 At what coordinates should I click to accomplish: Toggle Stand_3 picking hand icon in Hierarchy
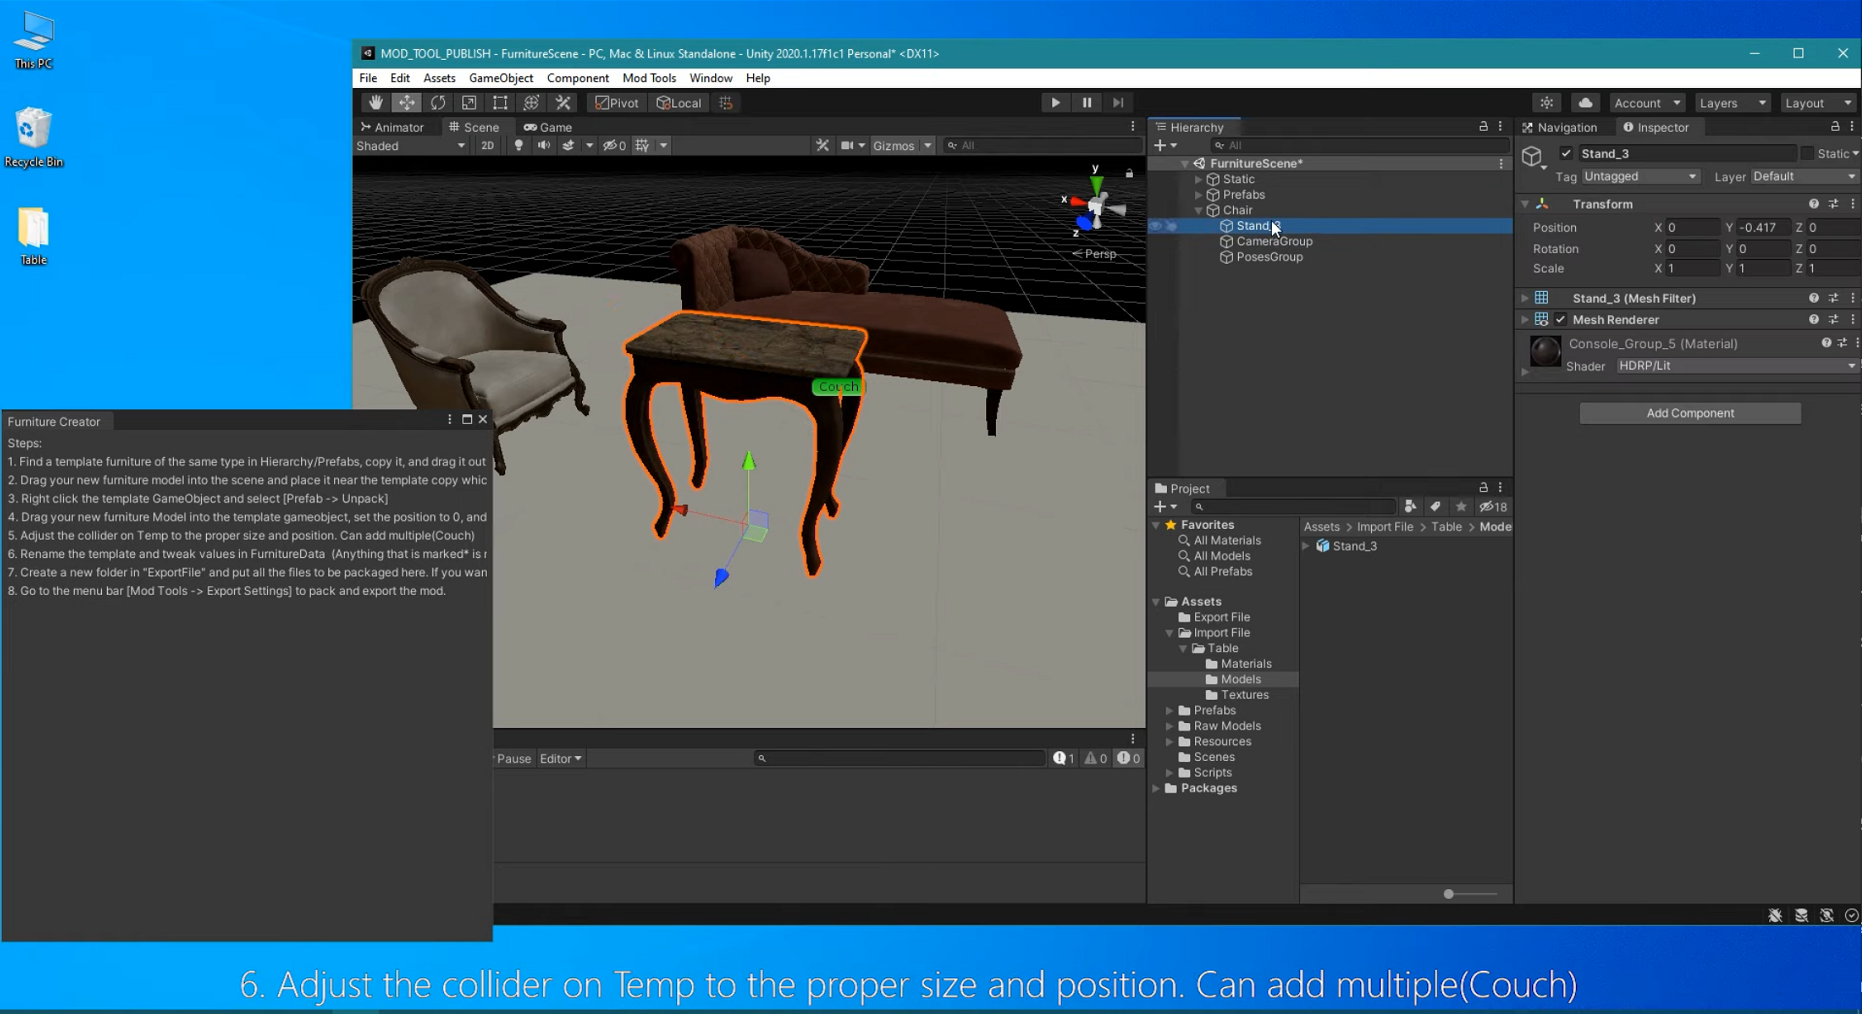1172,226
